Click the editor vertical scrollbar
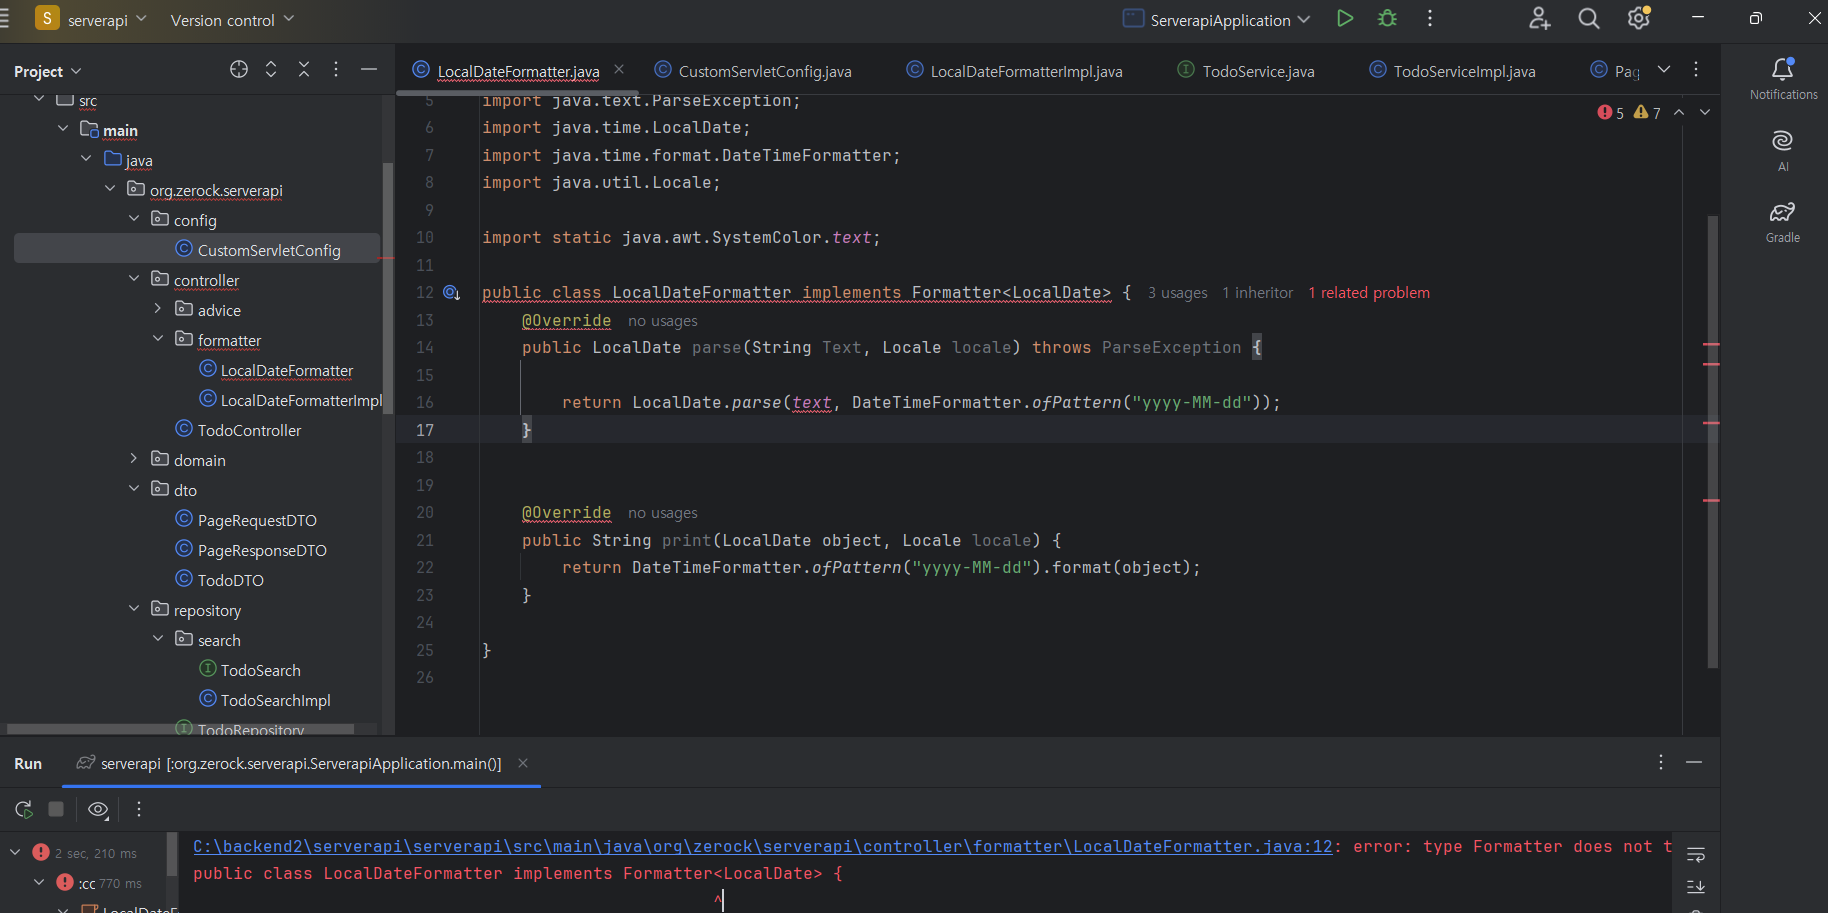Screen dimensions: 1828x913 (x=1712, y=440)
